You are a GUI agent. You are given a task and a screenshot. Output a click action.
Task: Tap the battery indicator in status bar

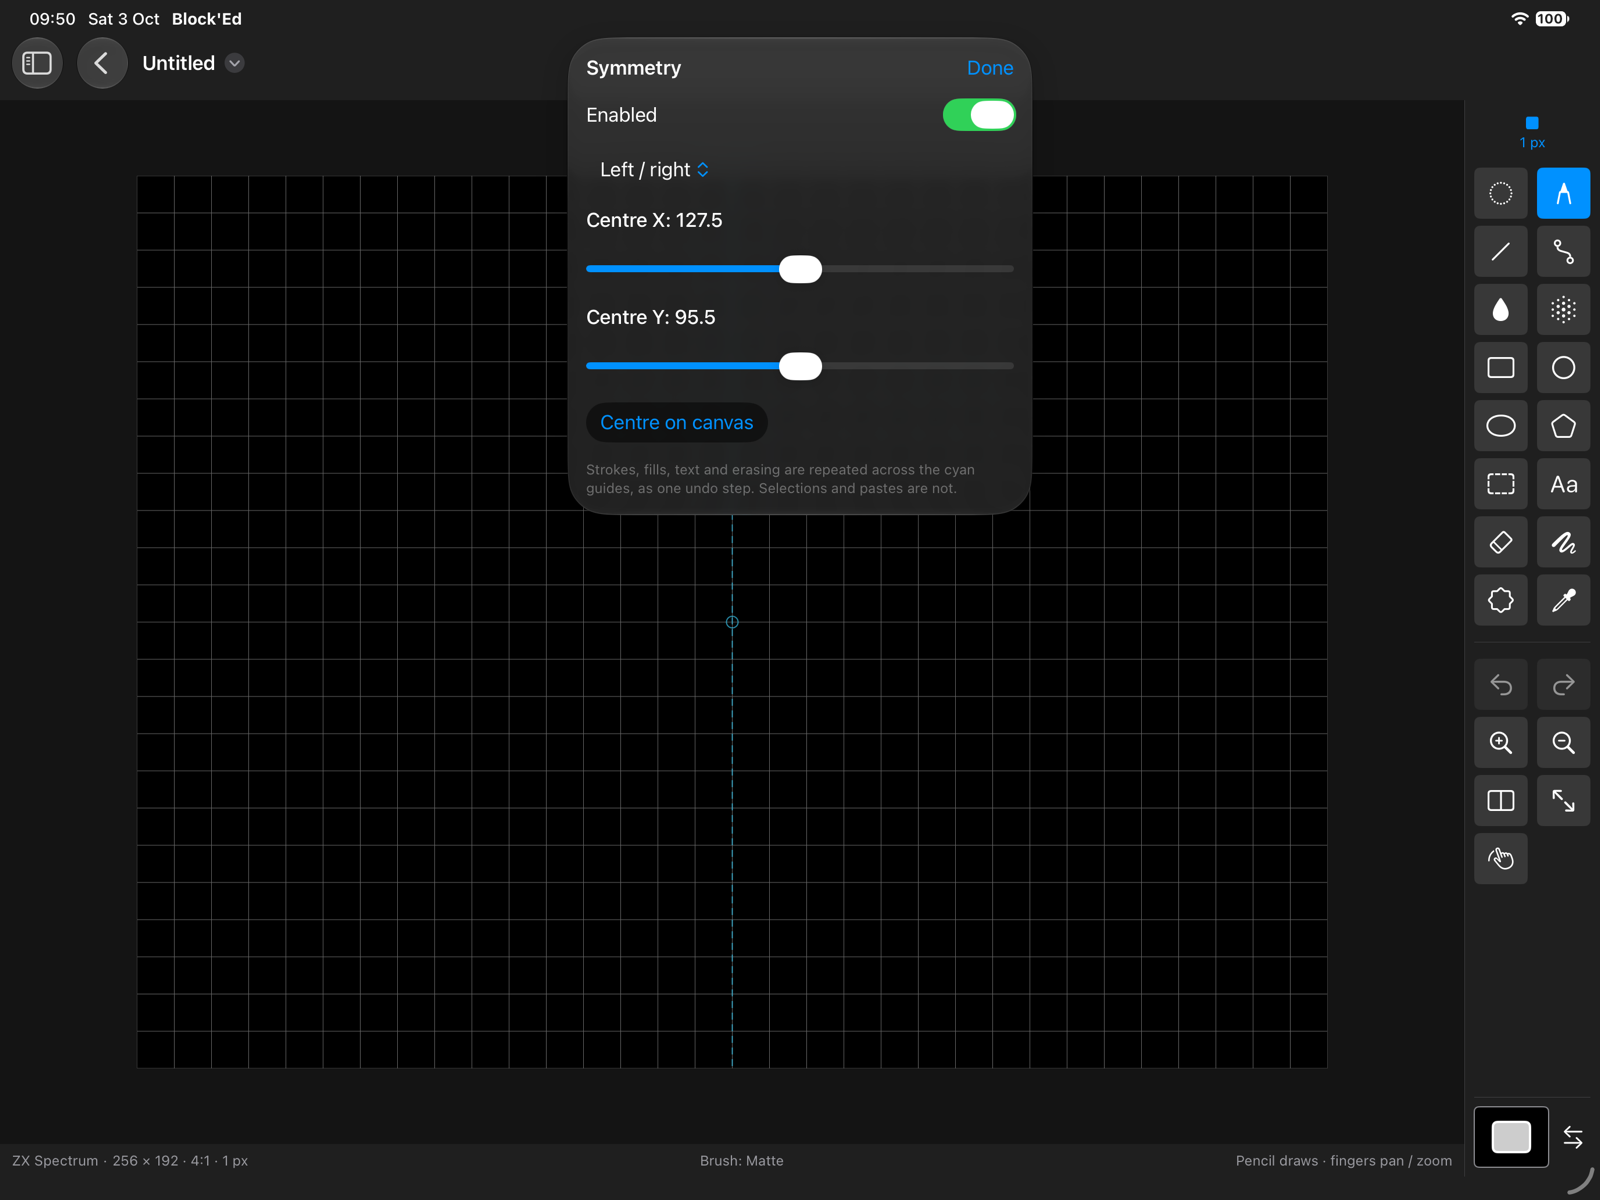pos(1552,19)
